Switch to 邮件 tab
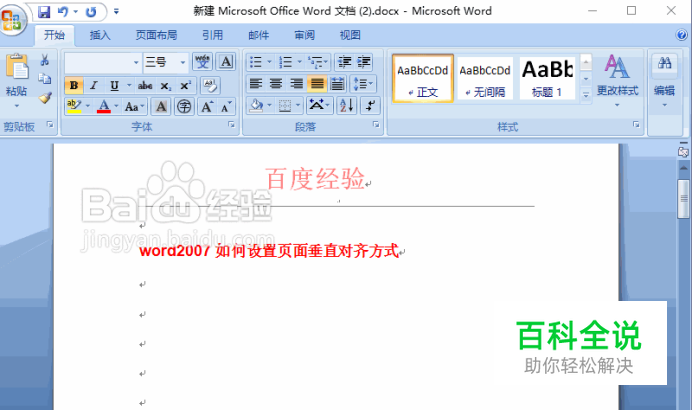 click(x=258, y=35)
